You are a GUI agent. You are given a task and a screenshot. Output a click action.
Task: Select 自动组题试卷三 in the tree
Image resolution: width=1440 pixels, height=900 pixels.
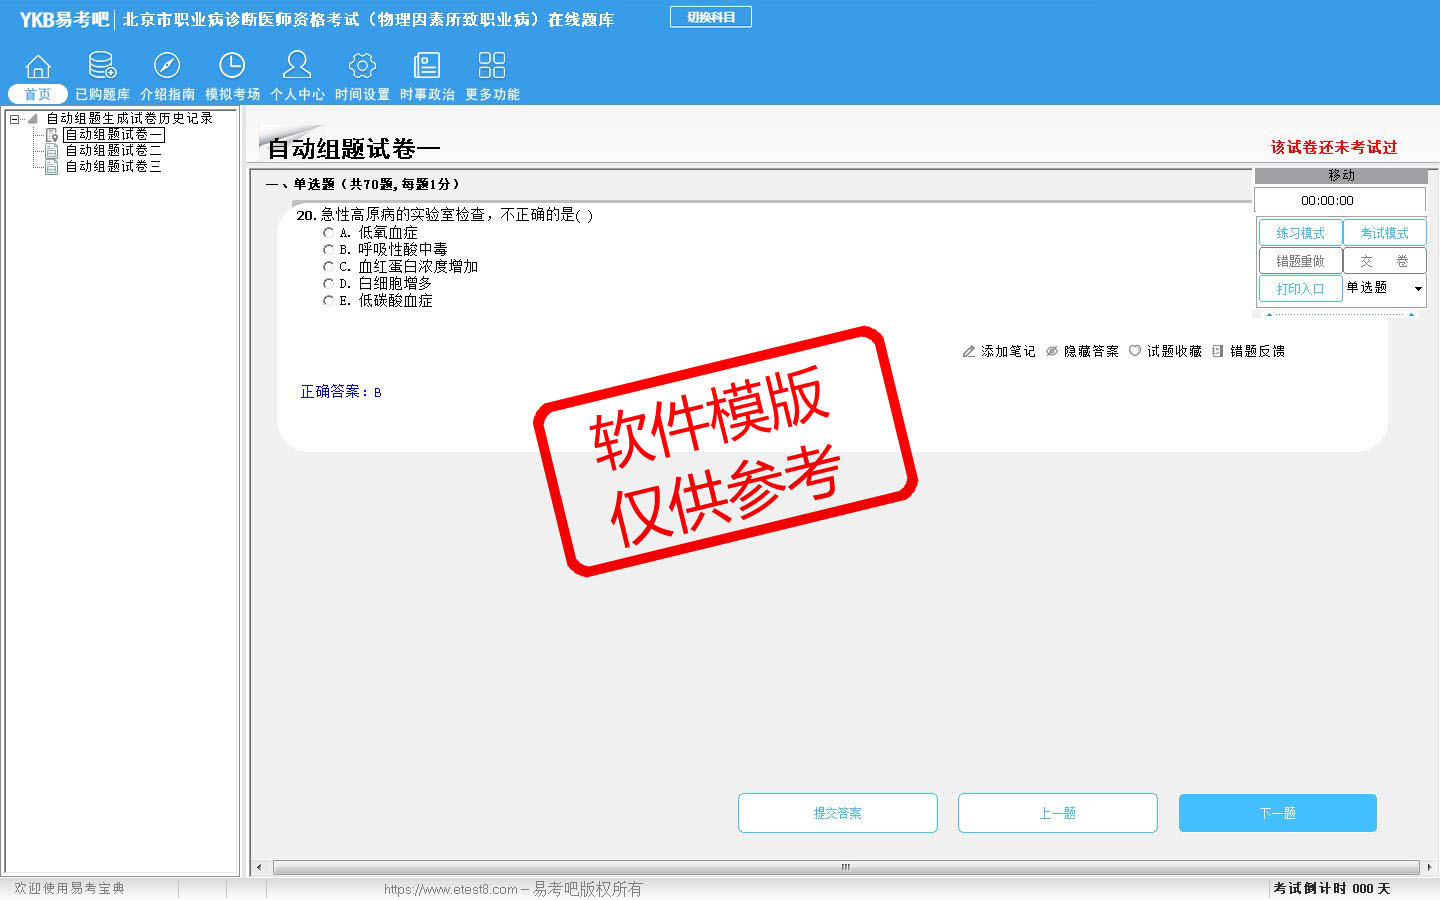pos(113,166)
